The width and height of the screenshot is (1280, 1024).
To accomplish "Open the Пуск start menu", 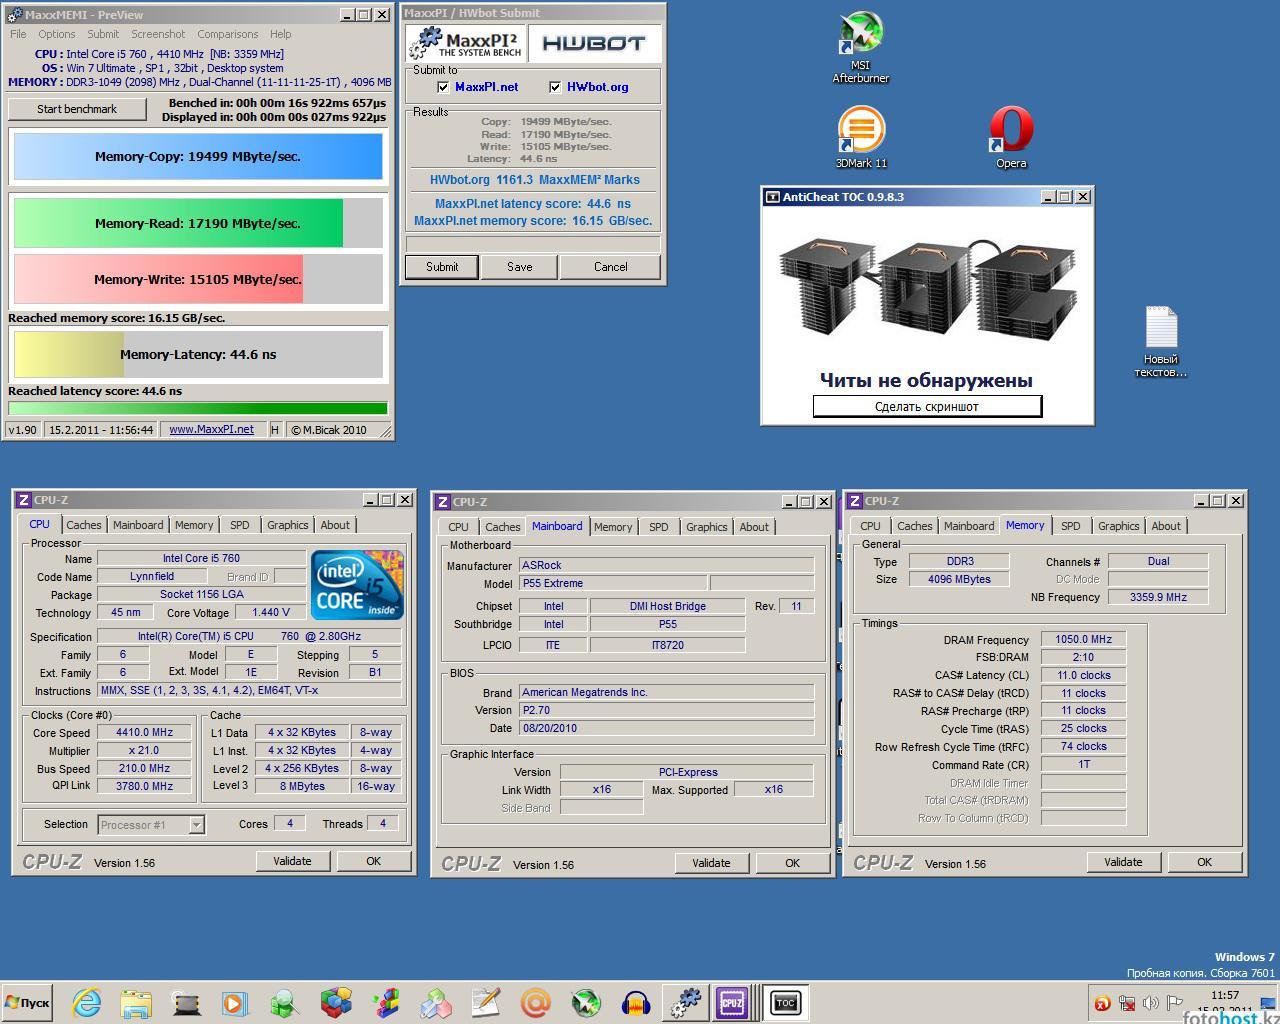I will [27, 1003].
